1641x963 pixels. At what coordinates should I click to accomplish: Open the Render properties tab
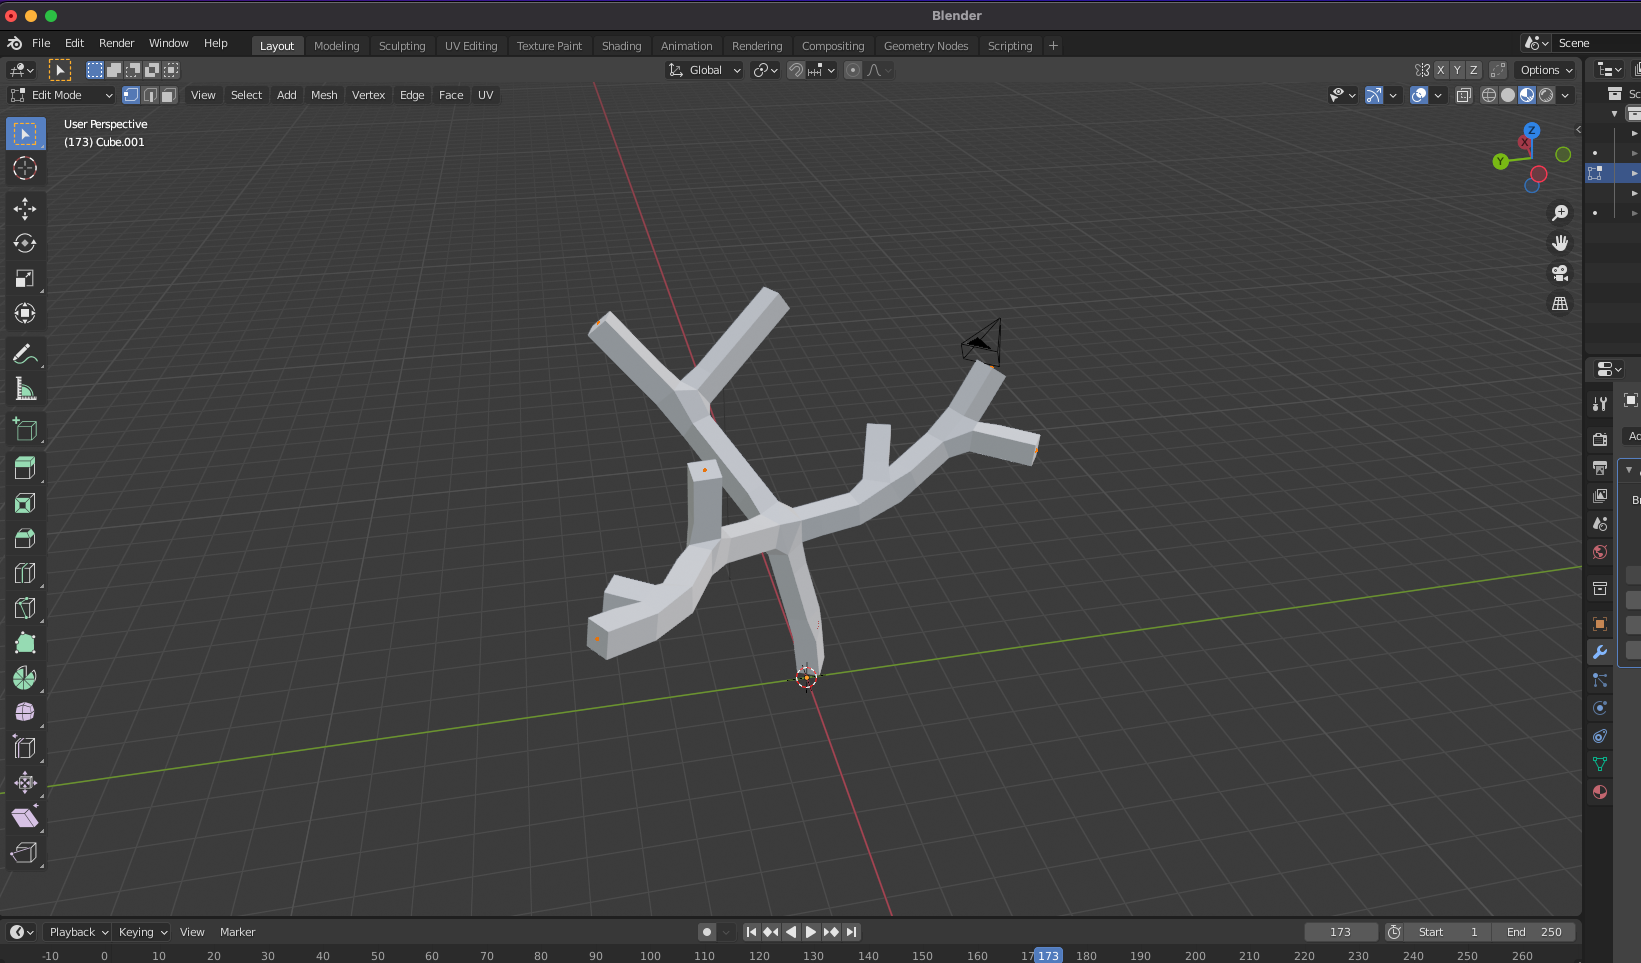point(1600,439)
